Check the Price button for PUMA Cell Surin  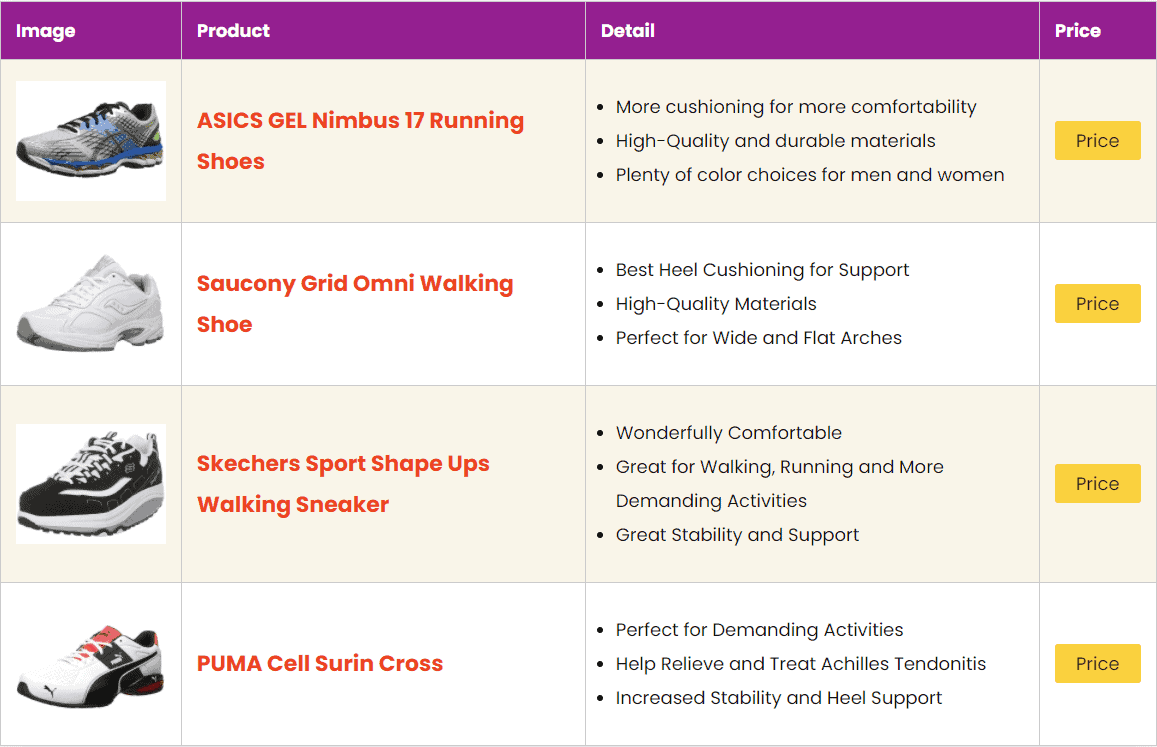(x=1097, y=664)
